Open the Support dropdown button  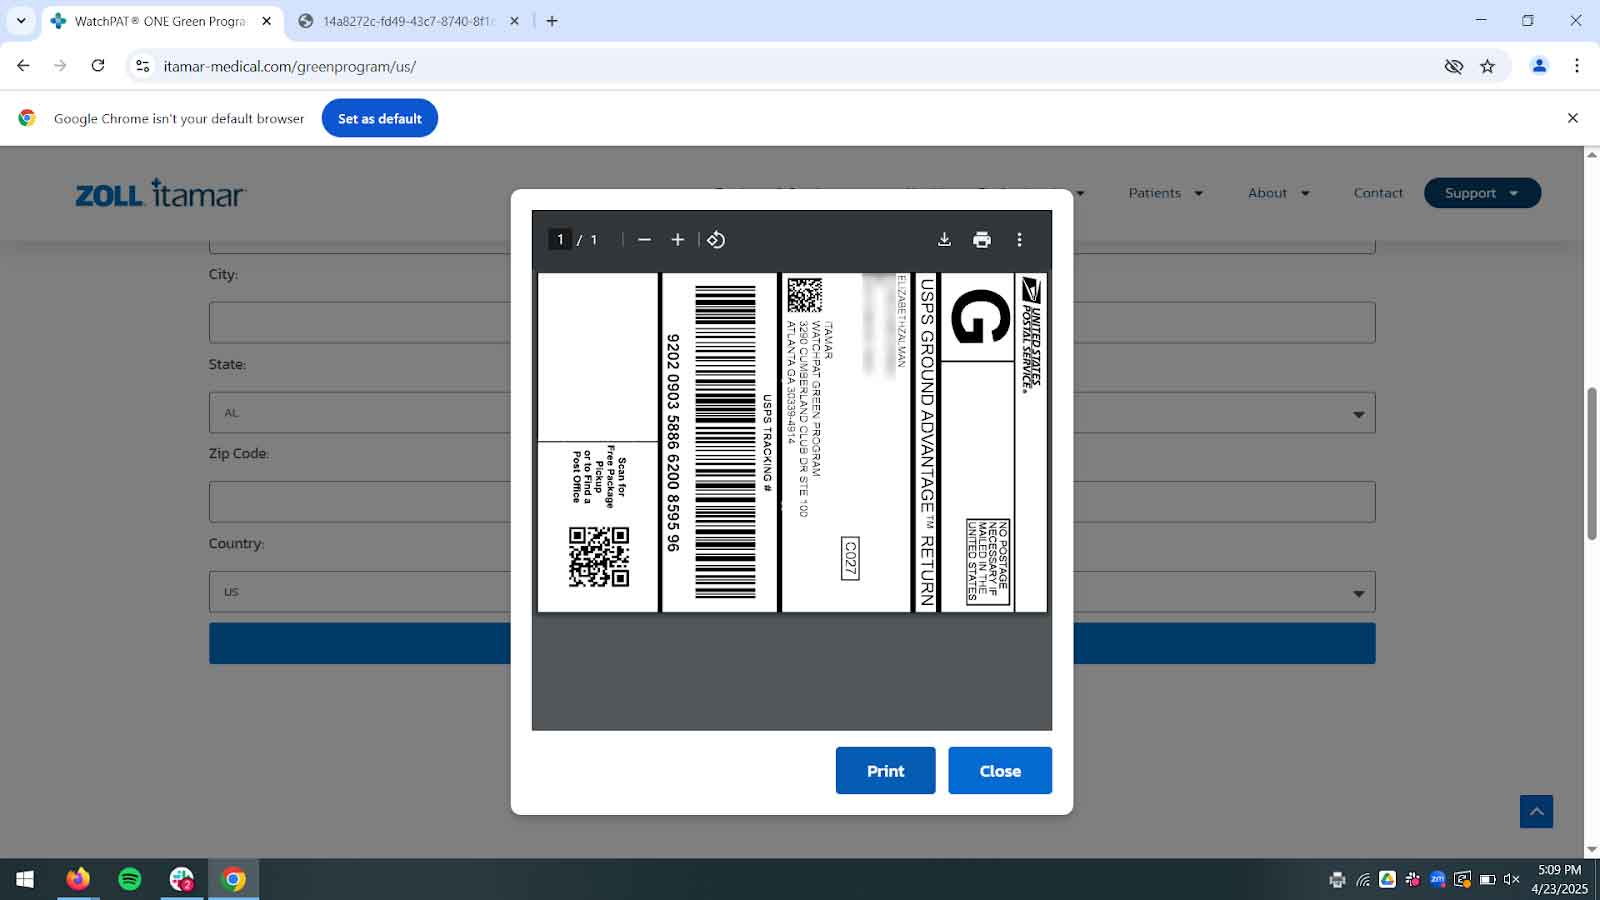click(1482, 193)
